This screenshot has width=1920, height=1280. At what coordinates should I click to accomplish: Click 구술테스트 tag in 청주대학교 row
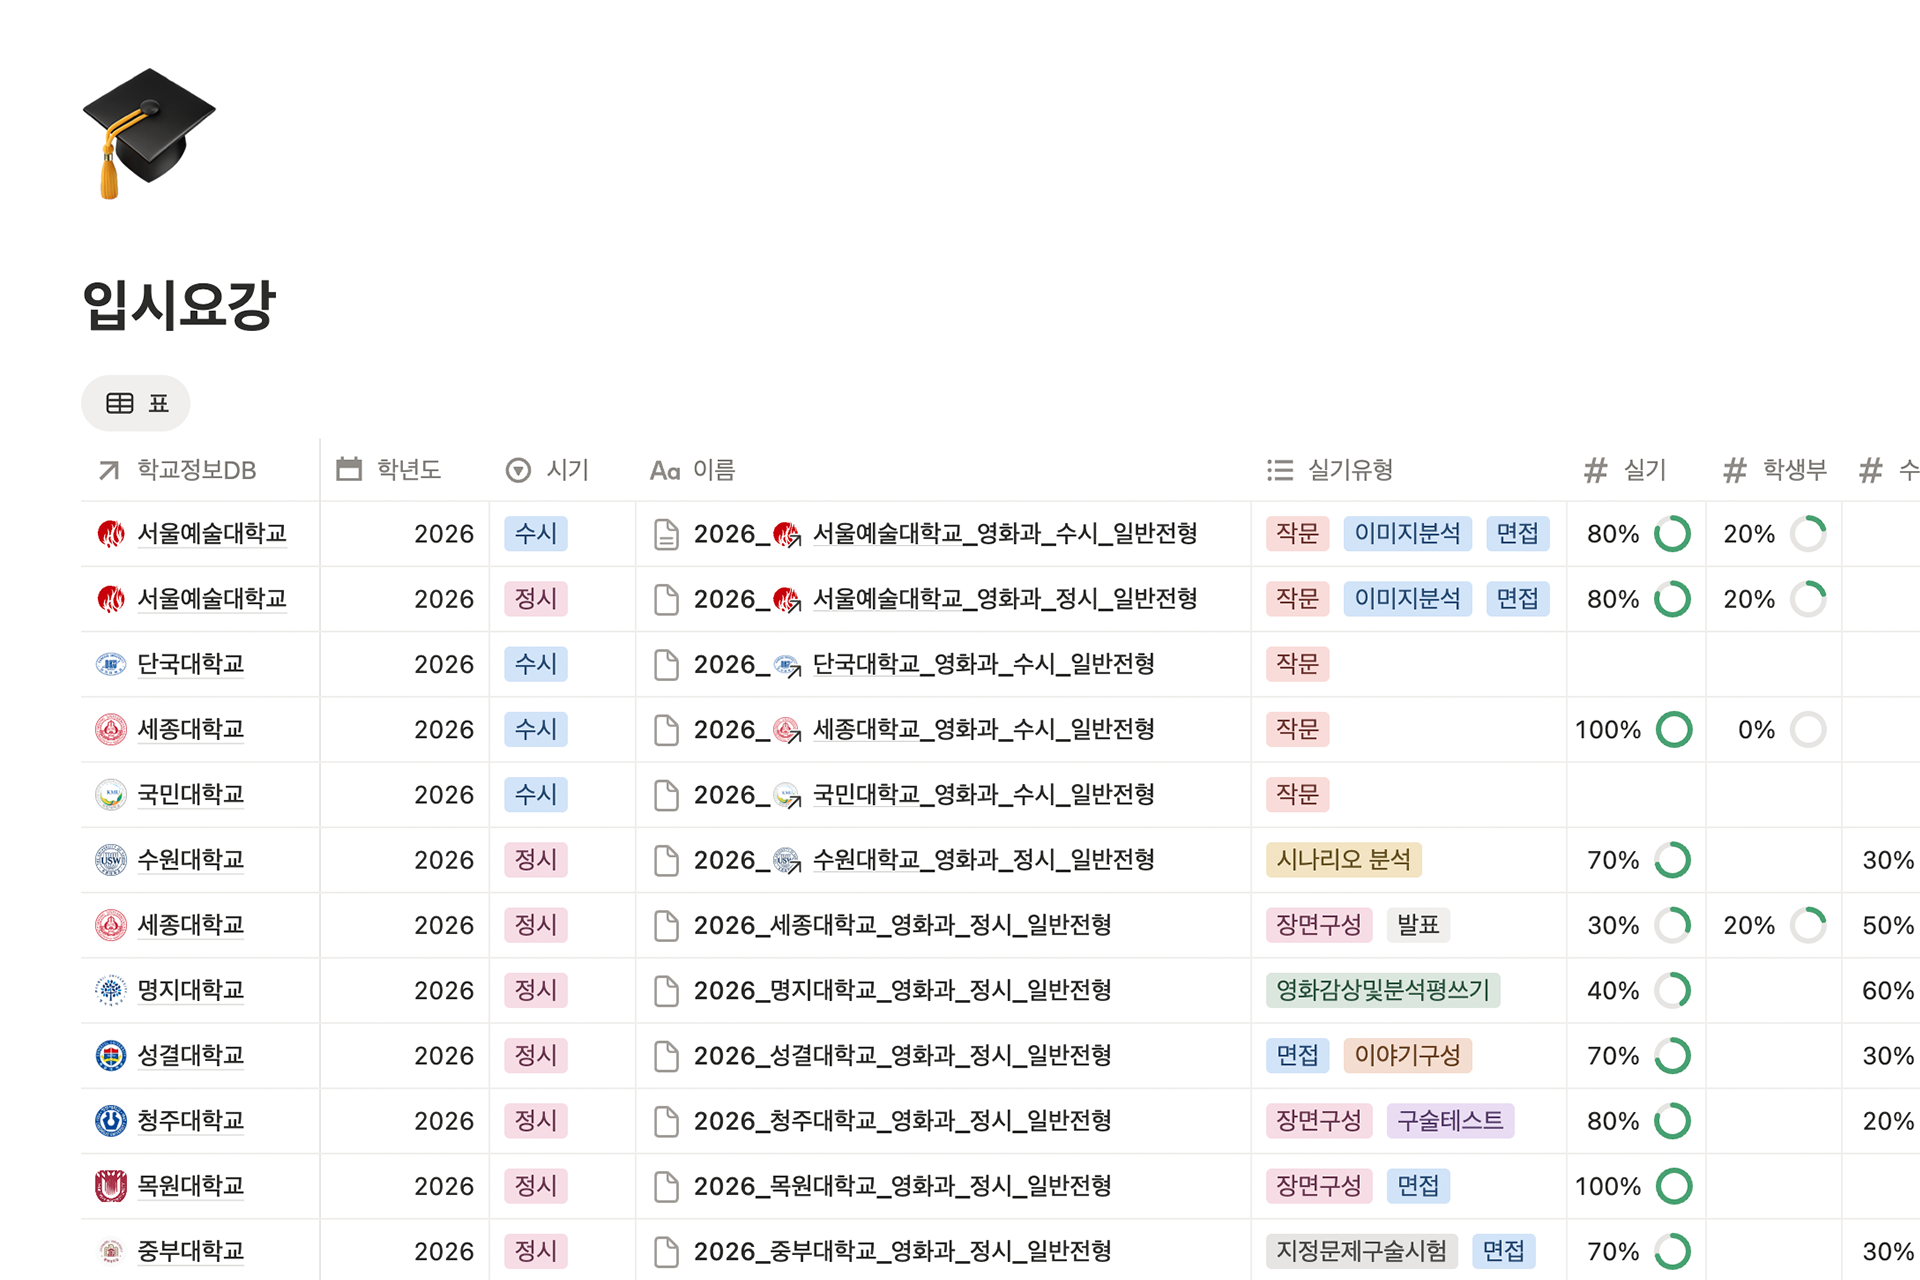[x=1450, y=1121]
